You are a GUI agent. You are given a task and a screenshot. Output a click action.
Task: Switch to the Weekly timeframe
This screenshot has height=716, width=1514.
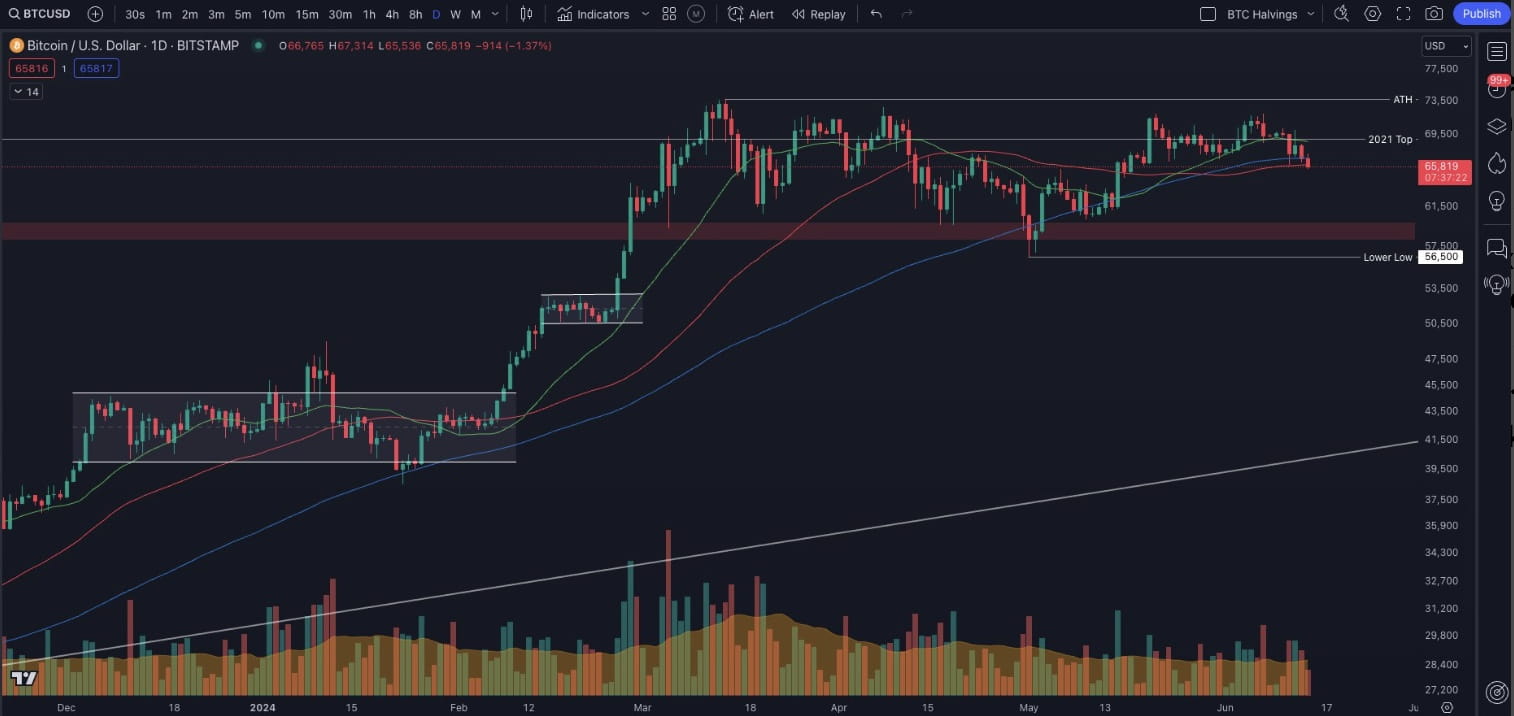tap(455, 14)
